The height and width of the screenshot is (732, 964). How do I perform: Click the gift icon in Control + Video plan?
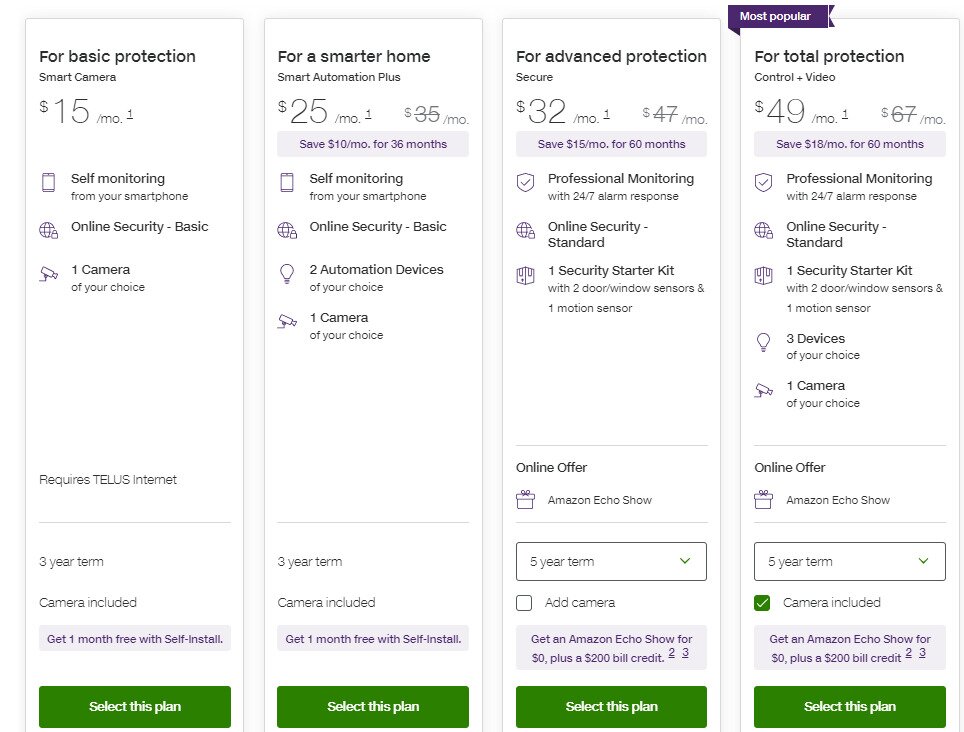(764, 500)
